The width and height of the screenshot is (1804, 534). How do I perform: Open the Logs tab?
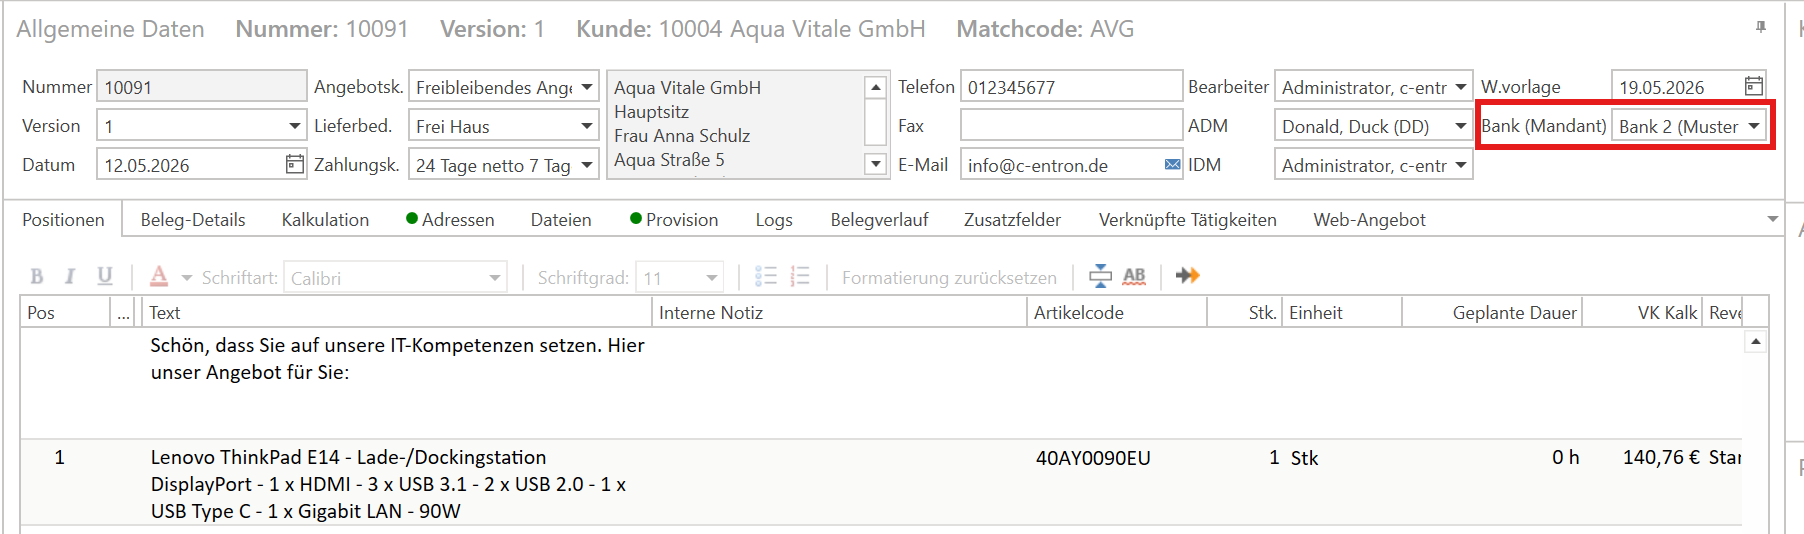pos(774,220)
